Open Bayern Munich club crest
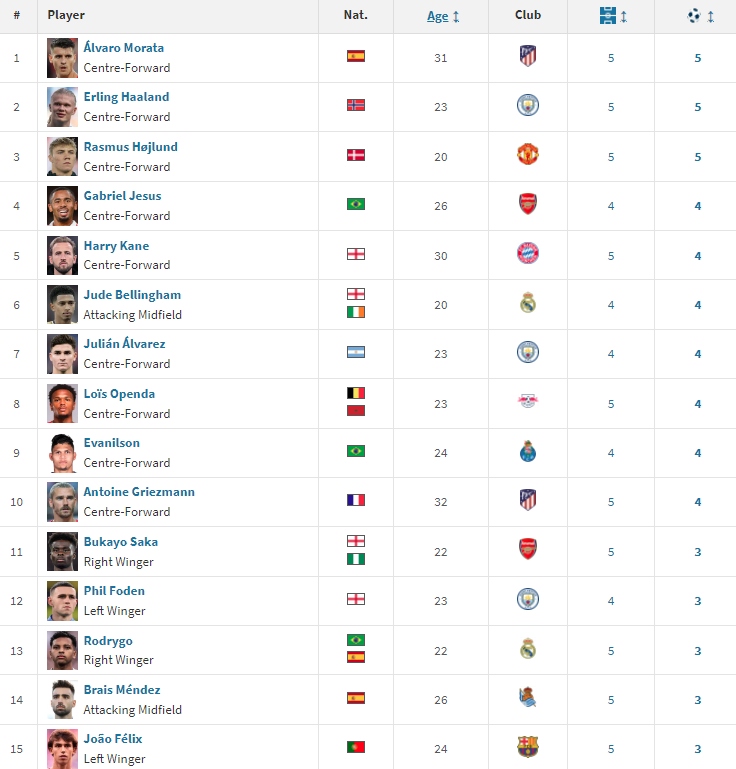 [528, 254]
